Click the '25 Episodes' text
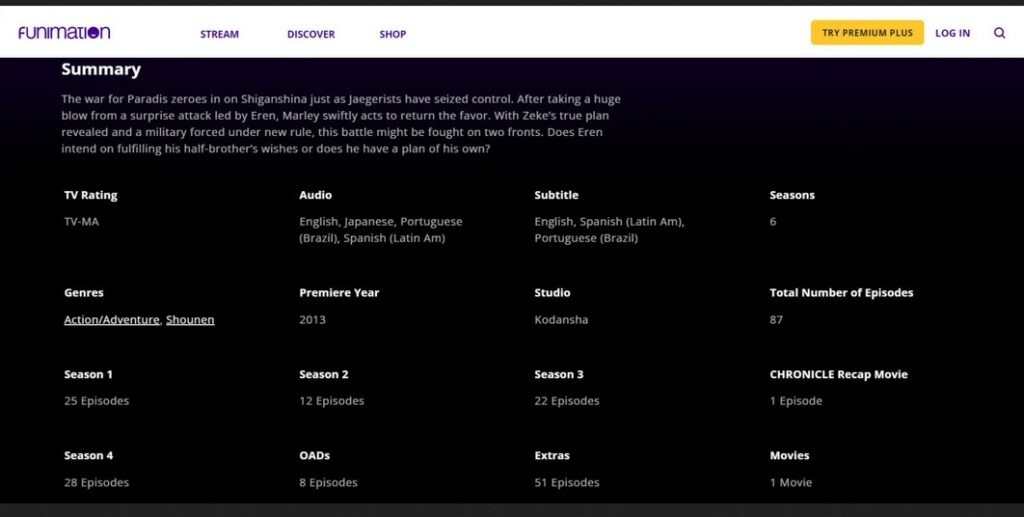This screenshot has height=517, width=1024. pyautogui.click(x=97, y=401)
